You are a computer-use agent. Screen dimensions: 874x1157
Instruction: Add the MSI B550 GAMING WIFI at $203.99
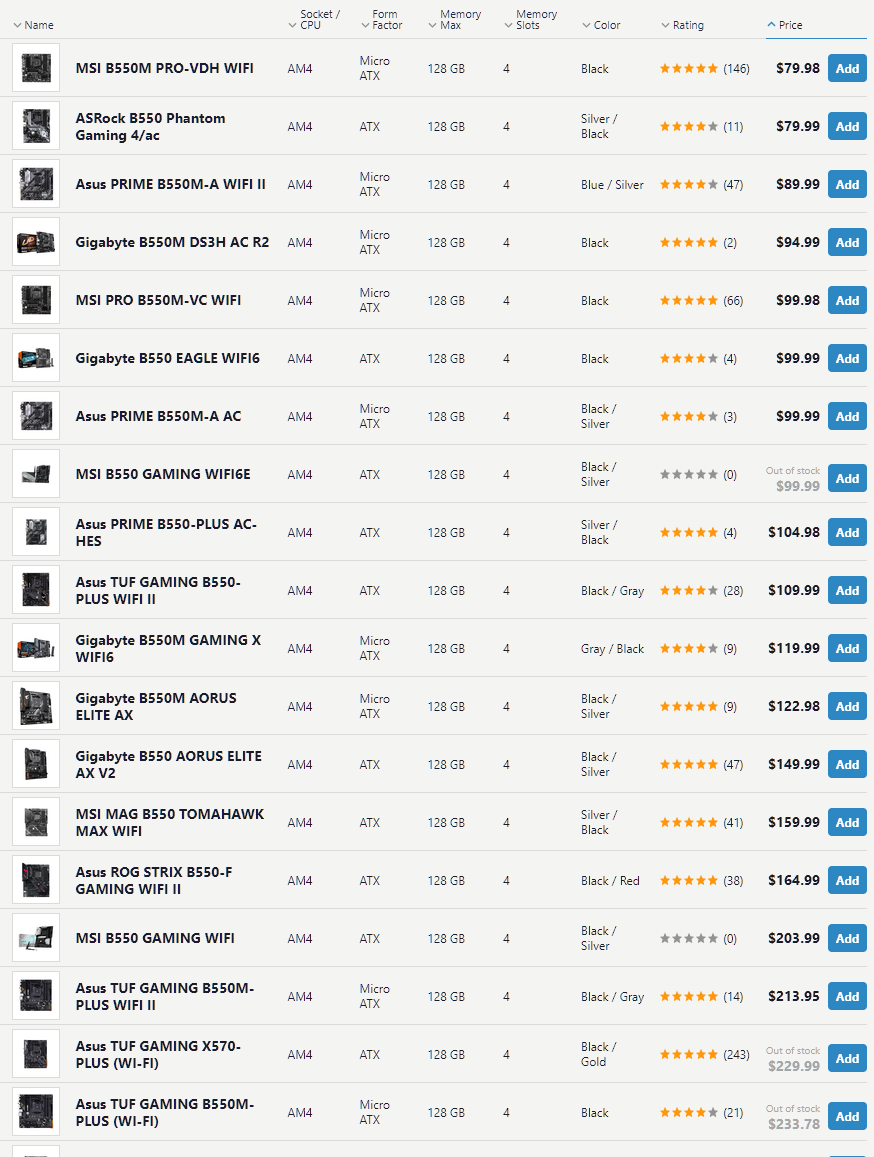[847, 939]
